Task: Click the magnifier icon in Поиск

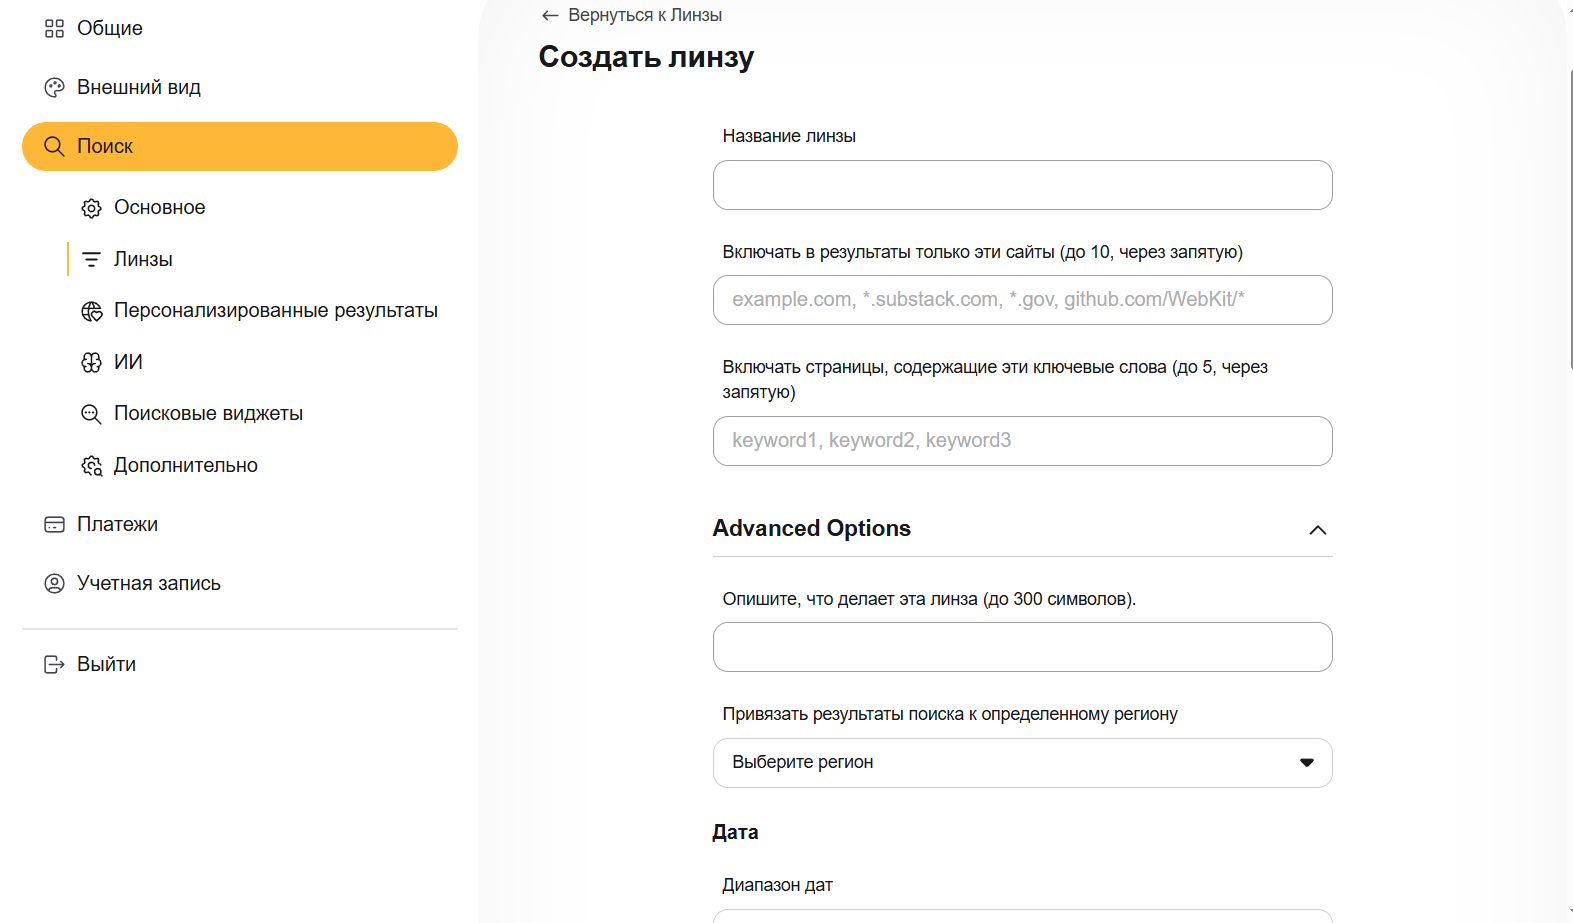Action: click(x=54, y=147)
